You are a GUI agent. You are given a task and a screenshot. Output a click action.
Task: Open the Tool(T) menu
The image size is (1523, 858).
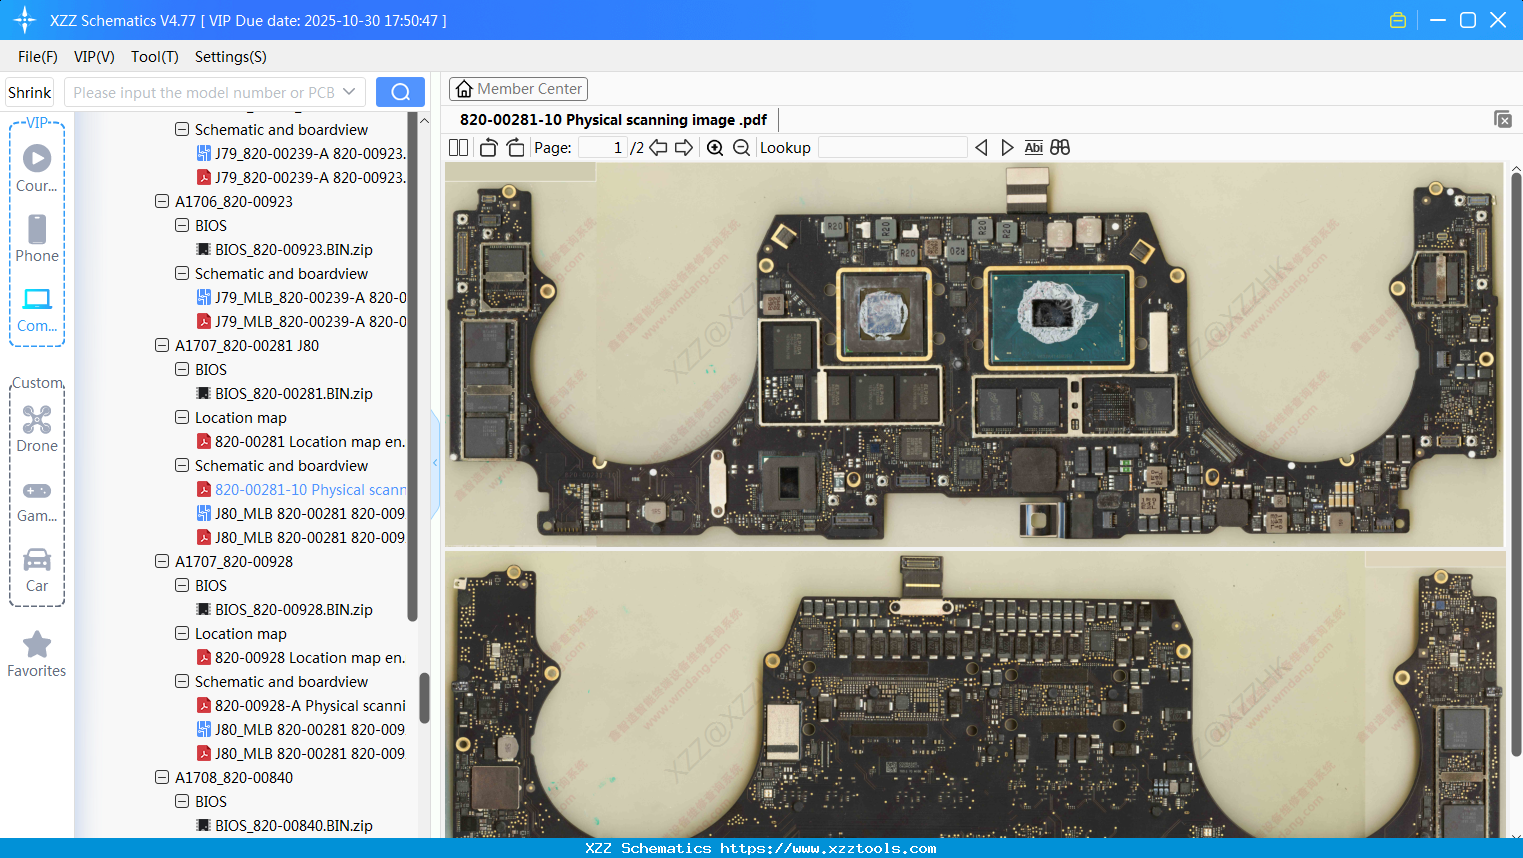155,57
